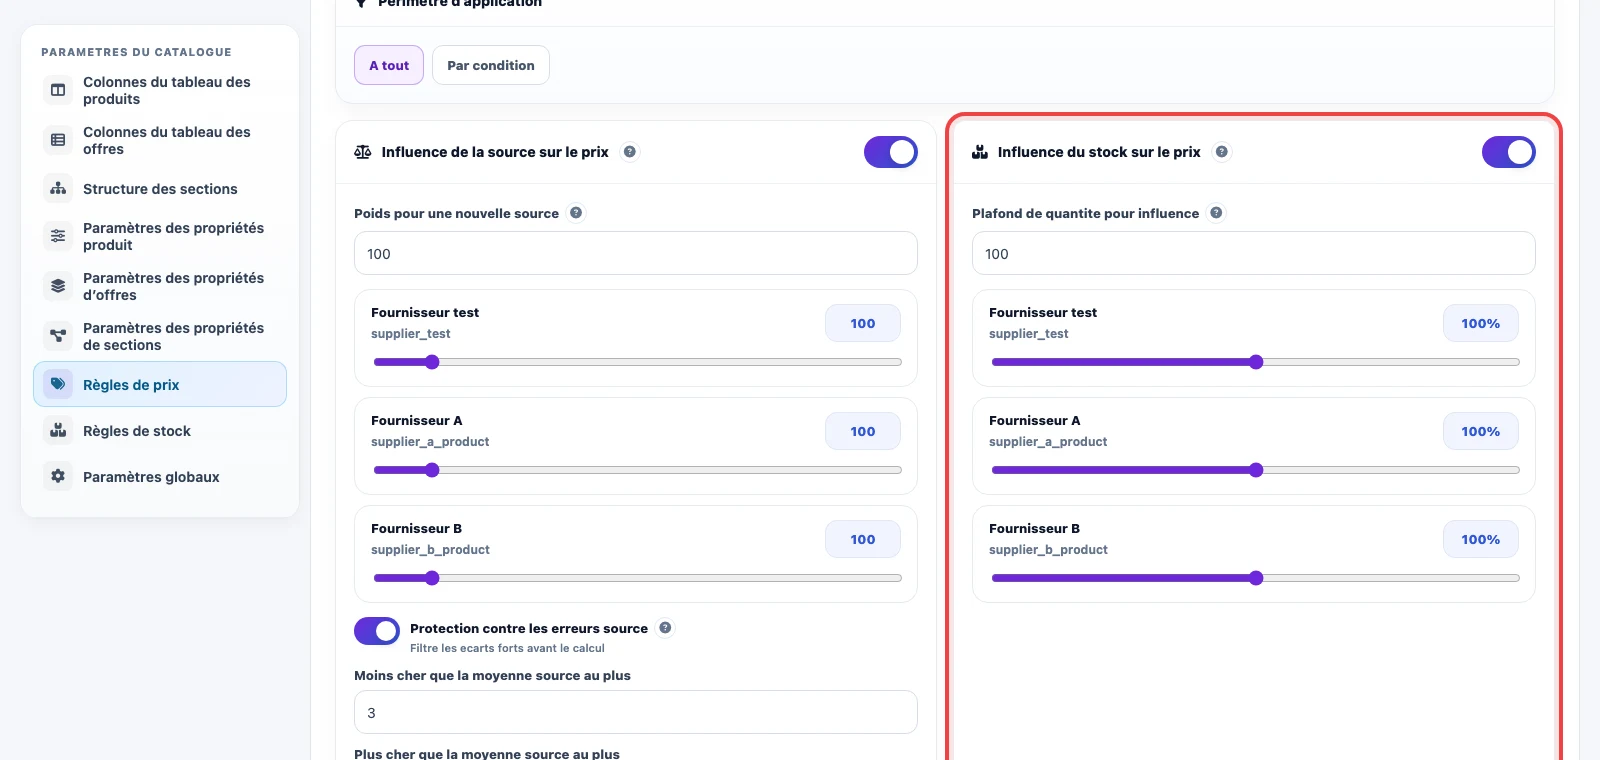This screenshot has width=1600, height=760.
Task: Click Fournisseur B stock value 100%
Action: tap(1481, 539)
